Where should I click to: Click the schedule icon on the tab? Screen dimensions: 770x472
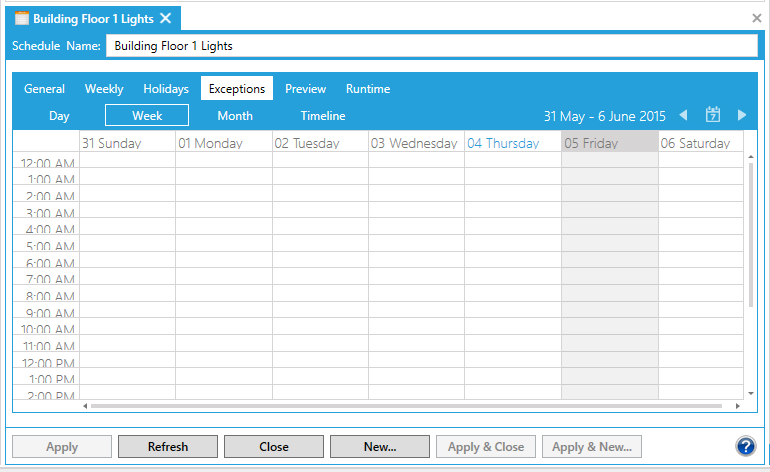[21, 18]
